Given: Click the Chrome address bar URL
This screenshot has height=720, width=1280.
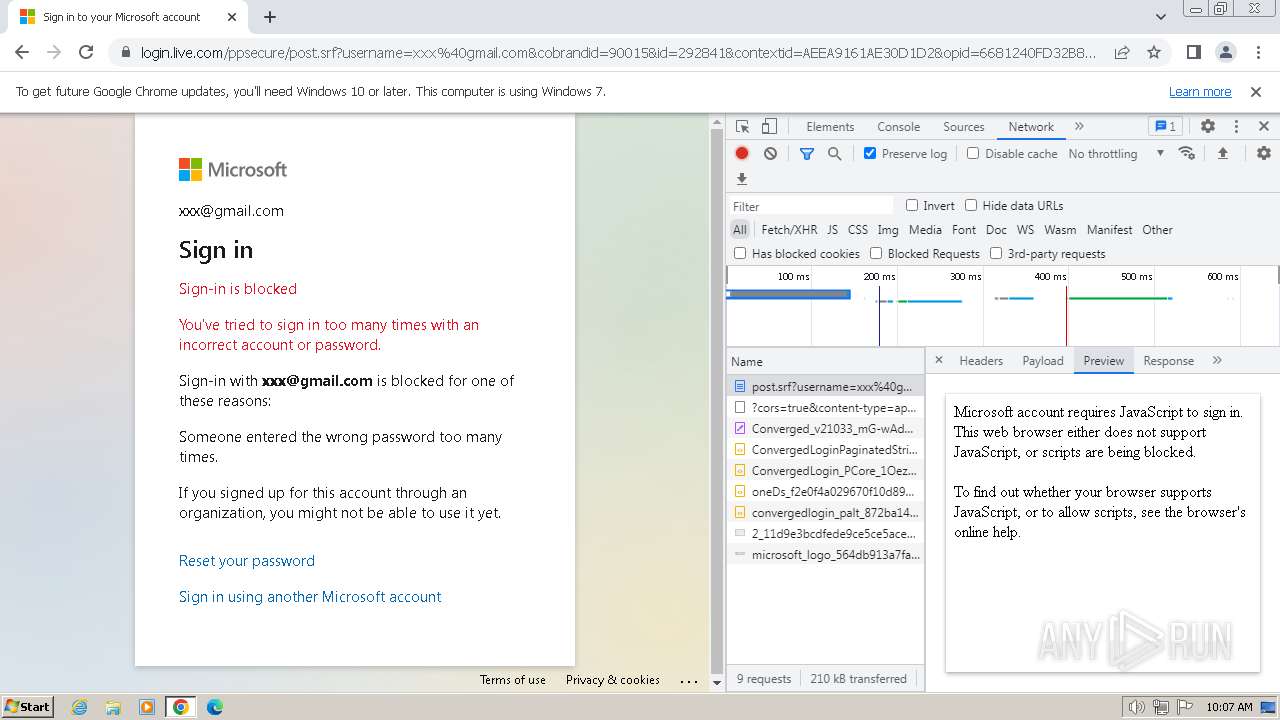Looking at the screenshot, I should click(x=618, y=52).
